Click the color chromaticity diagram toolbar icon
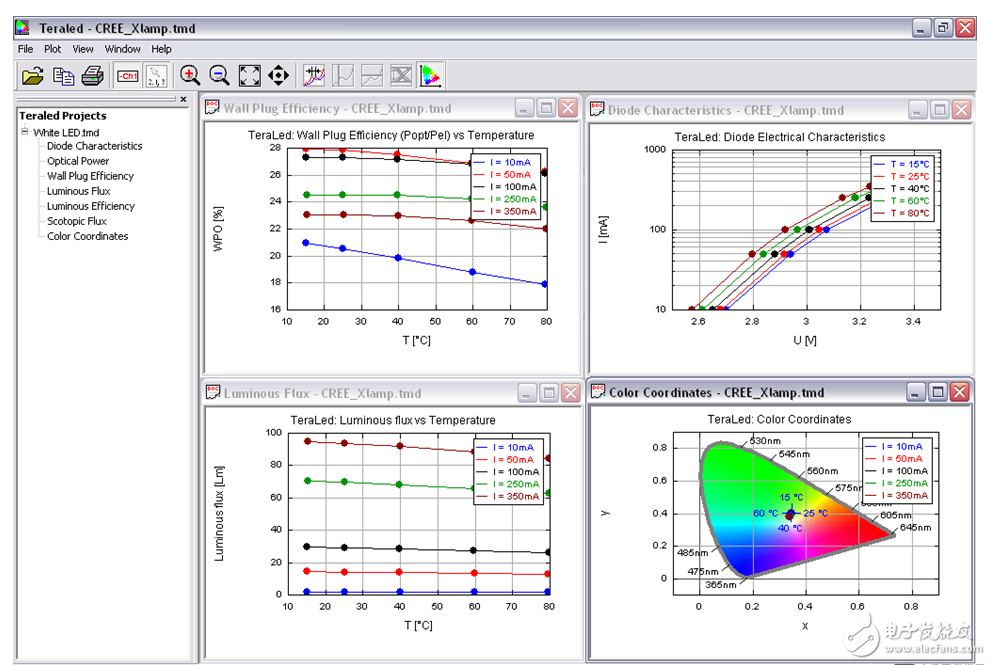The width and height of the screenshot is (991, 665). [x=431, y=75]
